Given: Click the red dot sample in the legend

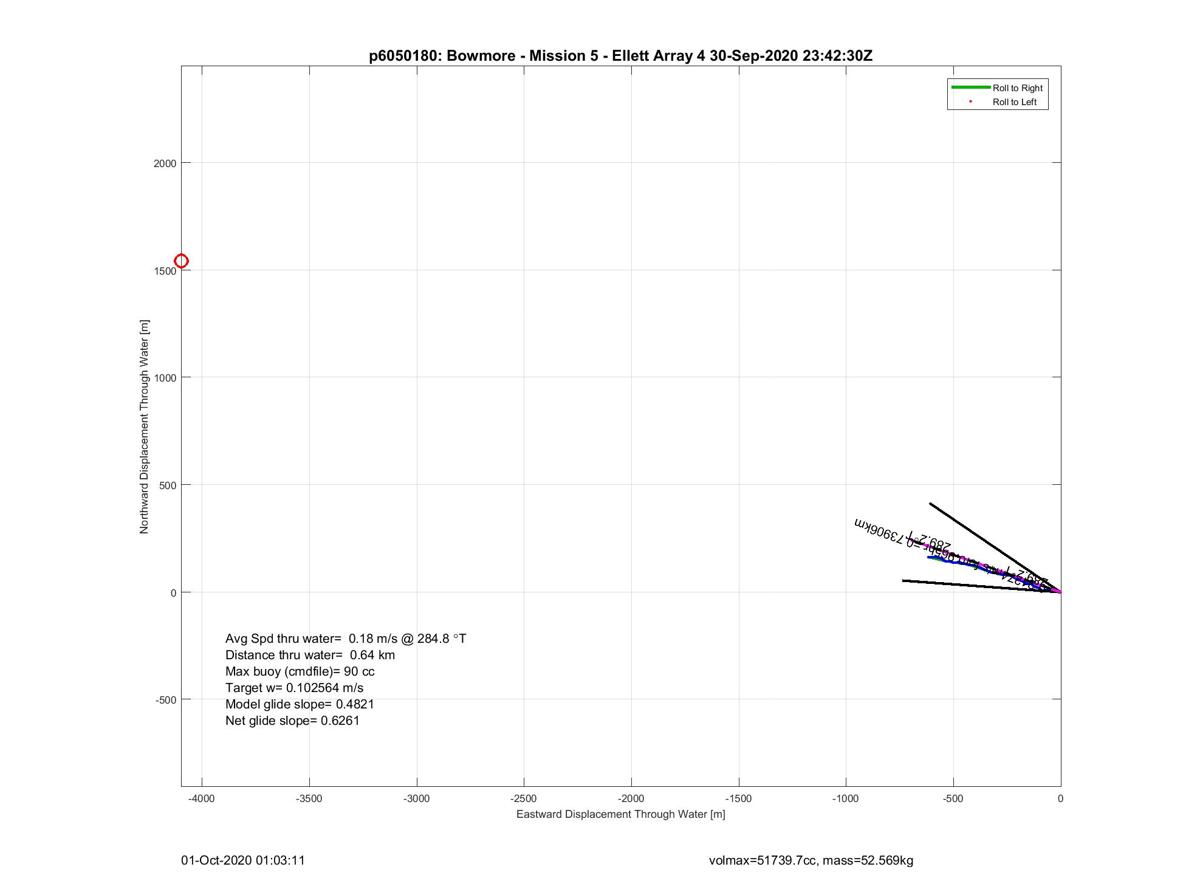Looking at the screenshot, I should point(970,102).
